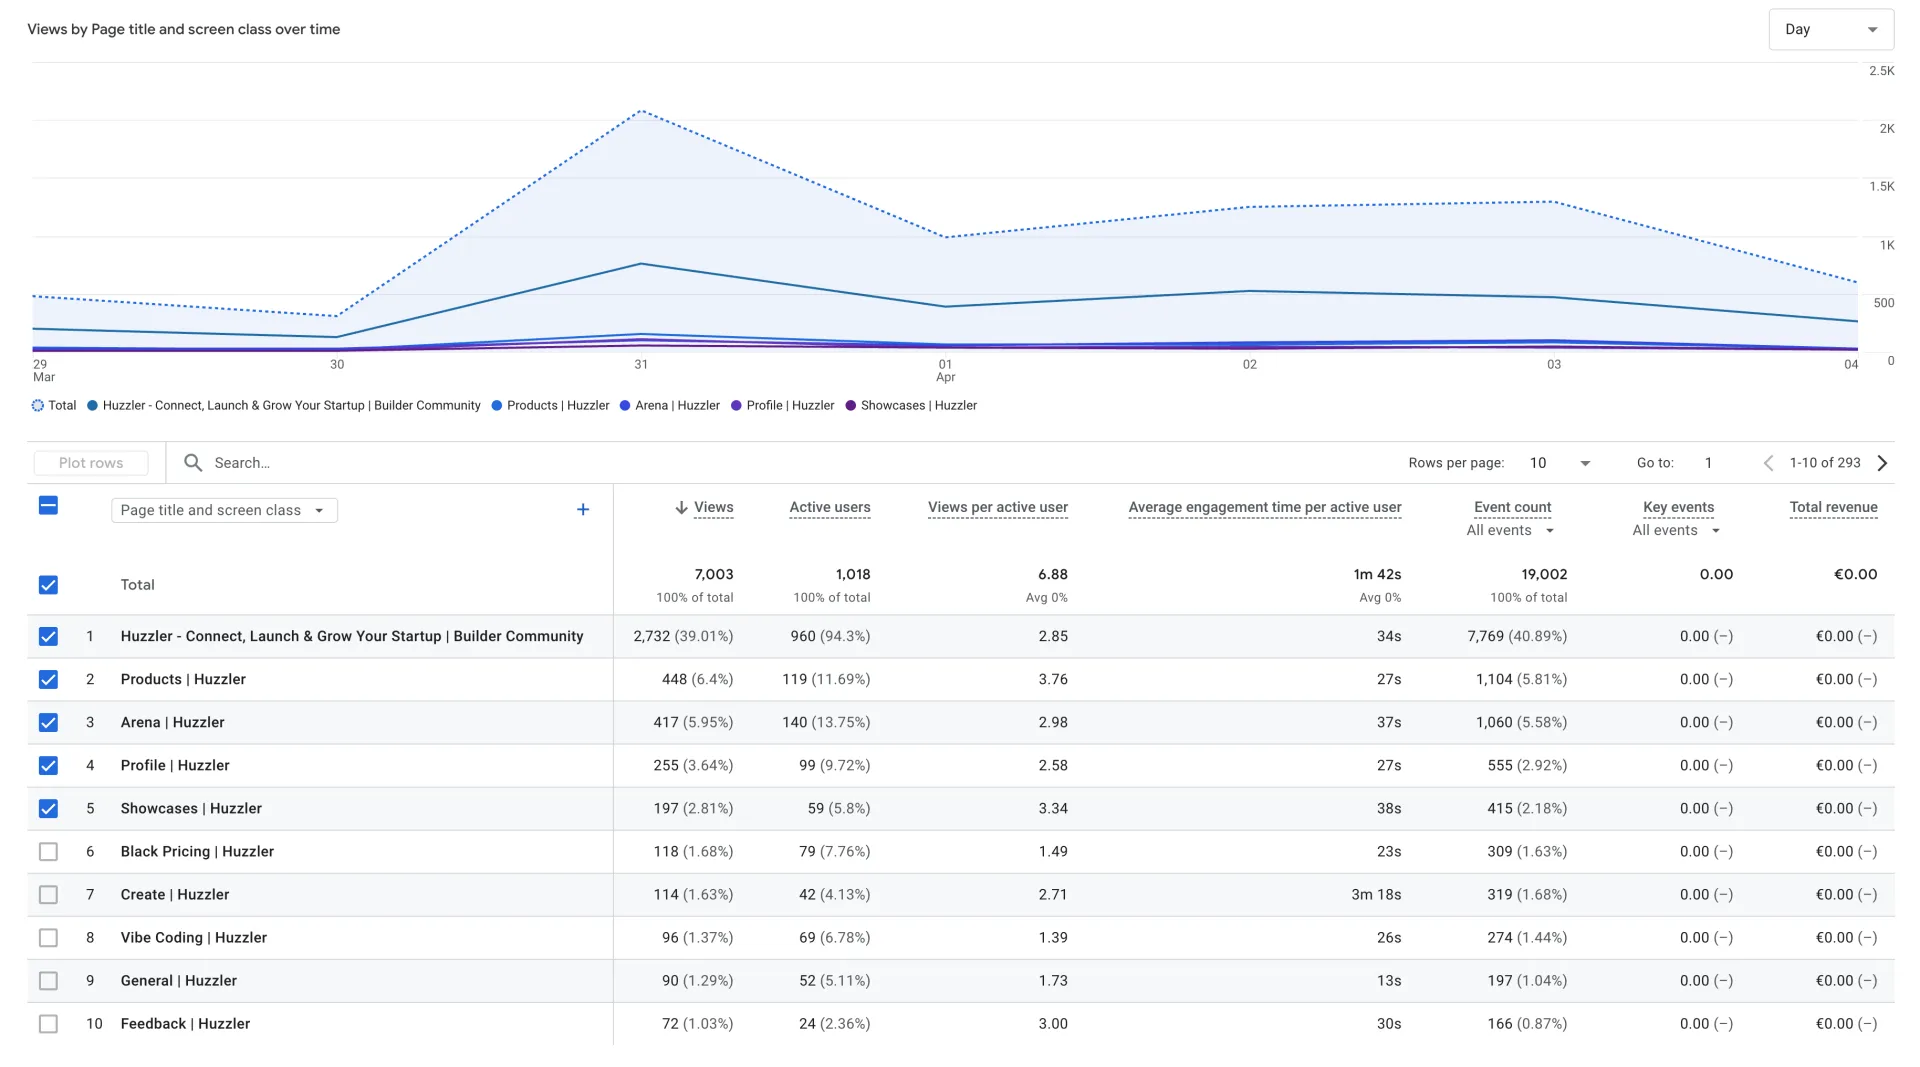This screenshot has height=1067, width=1920.
Task: Sort by Event count column
Action: click(1512, 508)
